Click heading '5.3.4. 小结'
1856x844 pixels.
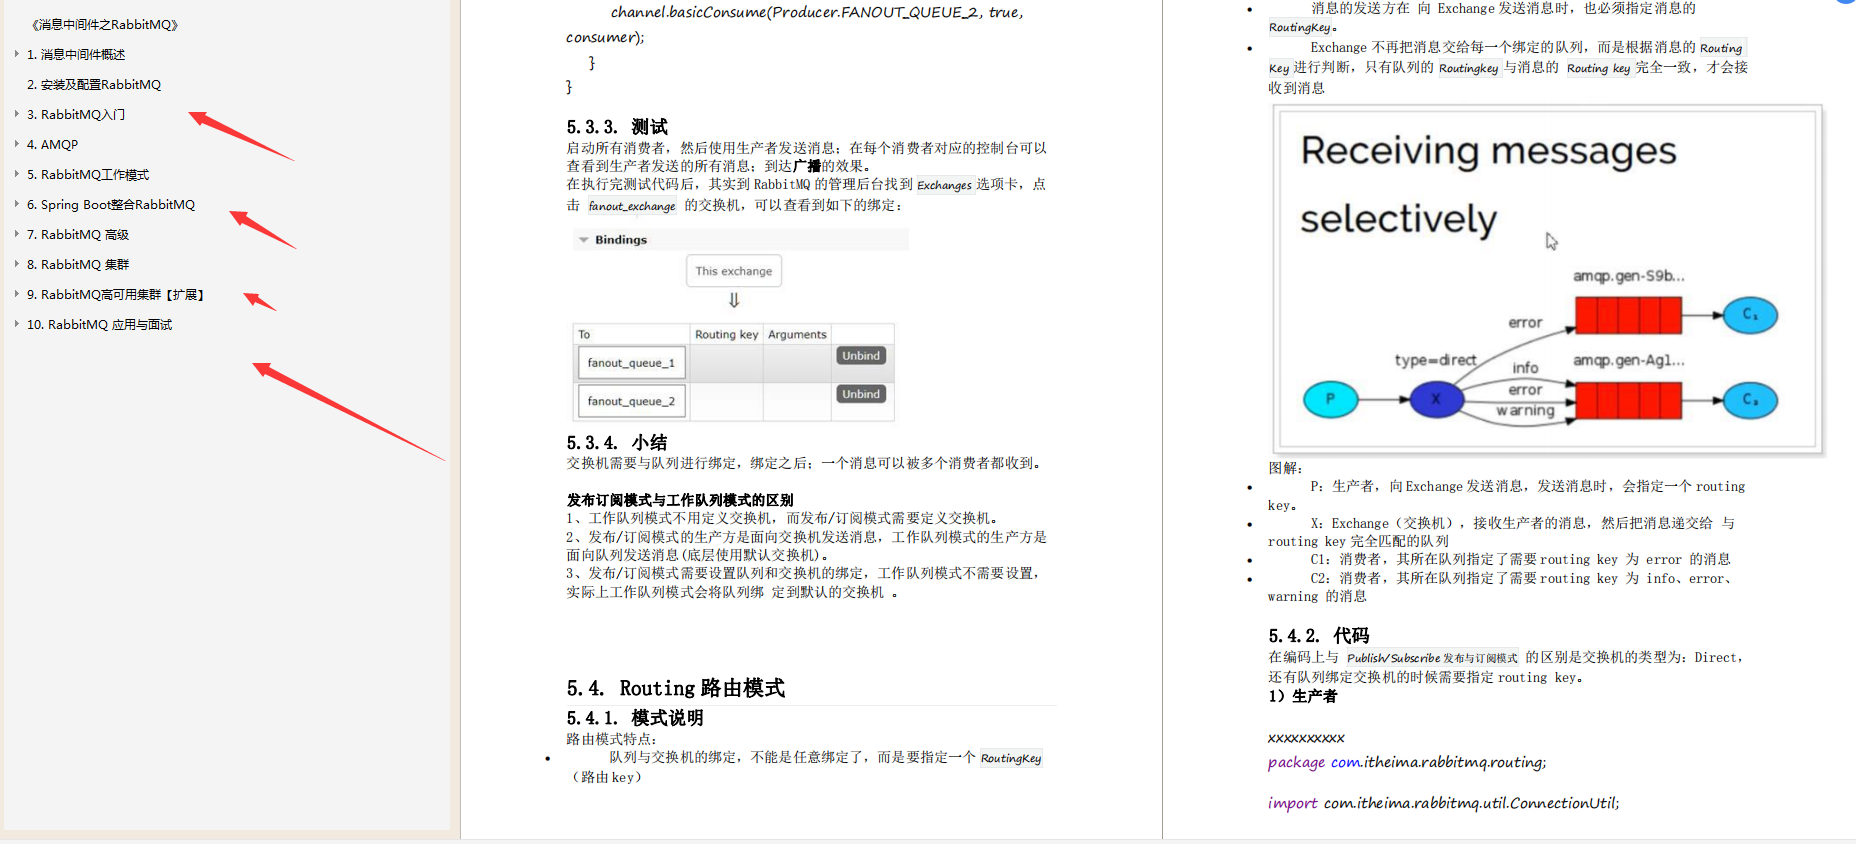617,442
